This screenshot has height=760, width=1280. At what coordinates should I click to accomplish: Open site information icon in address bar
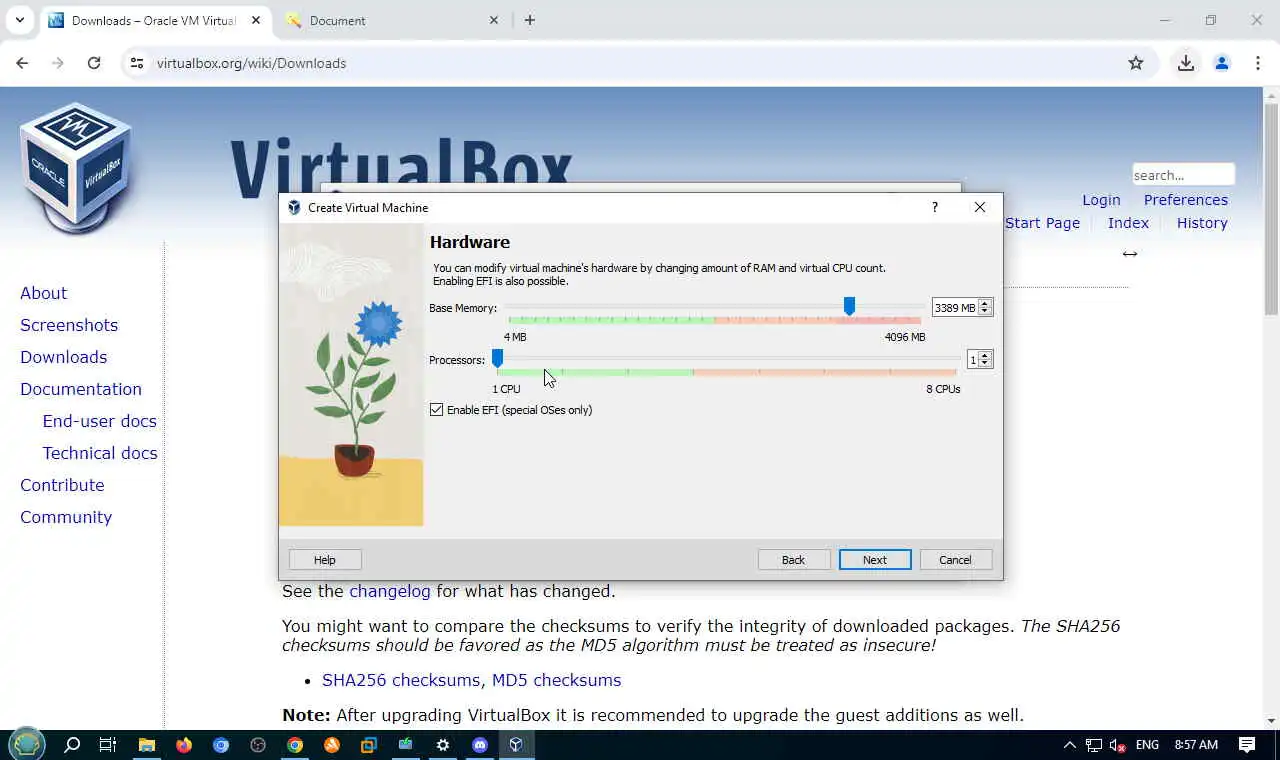[137, 63]
